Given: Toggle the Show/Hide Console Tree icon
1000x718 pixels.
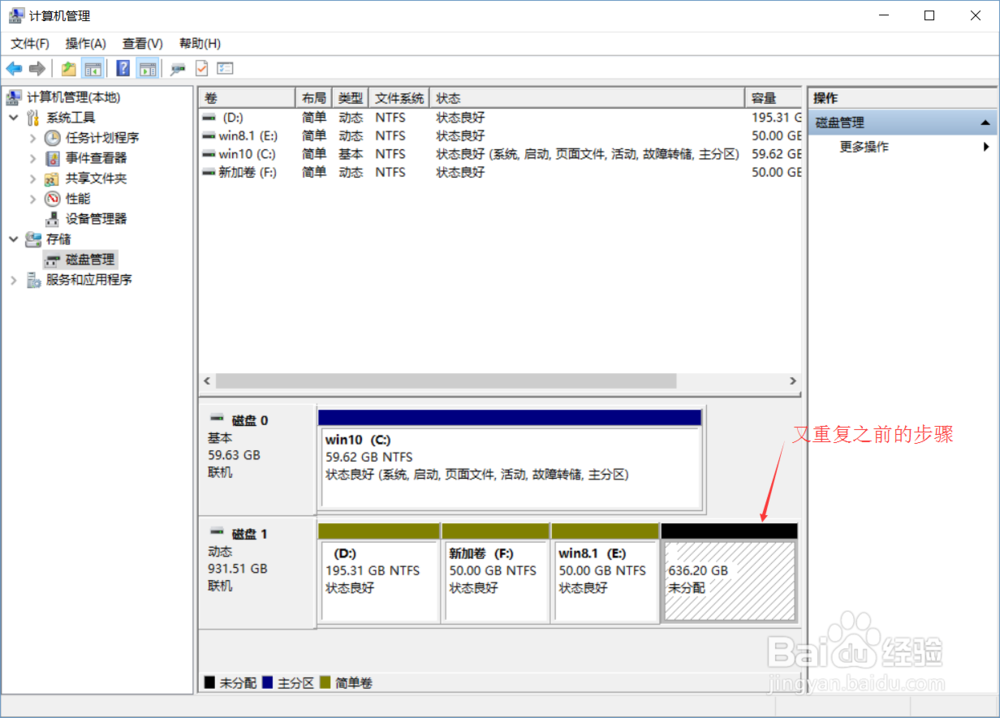Looking at the screenshot, I should coord(93,68).
